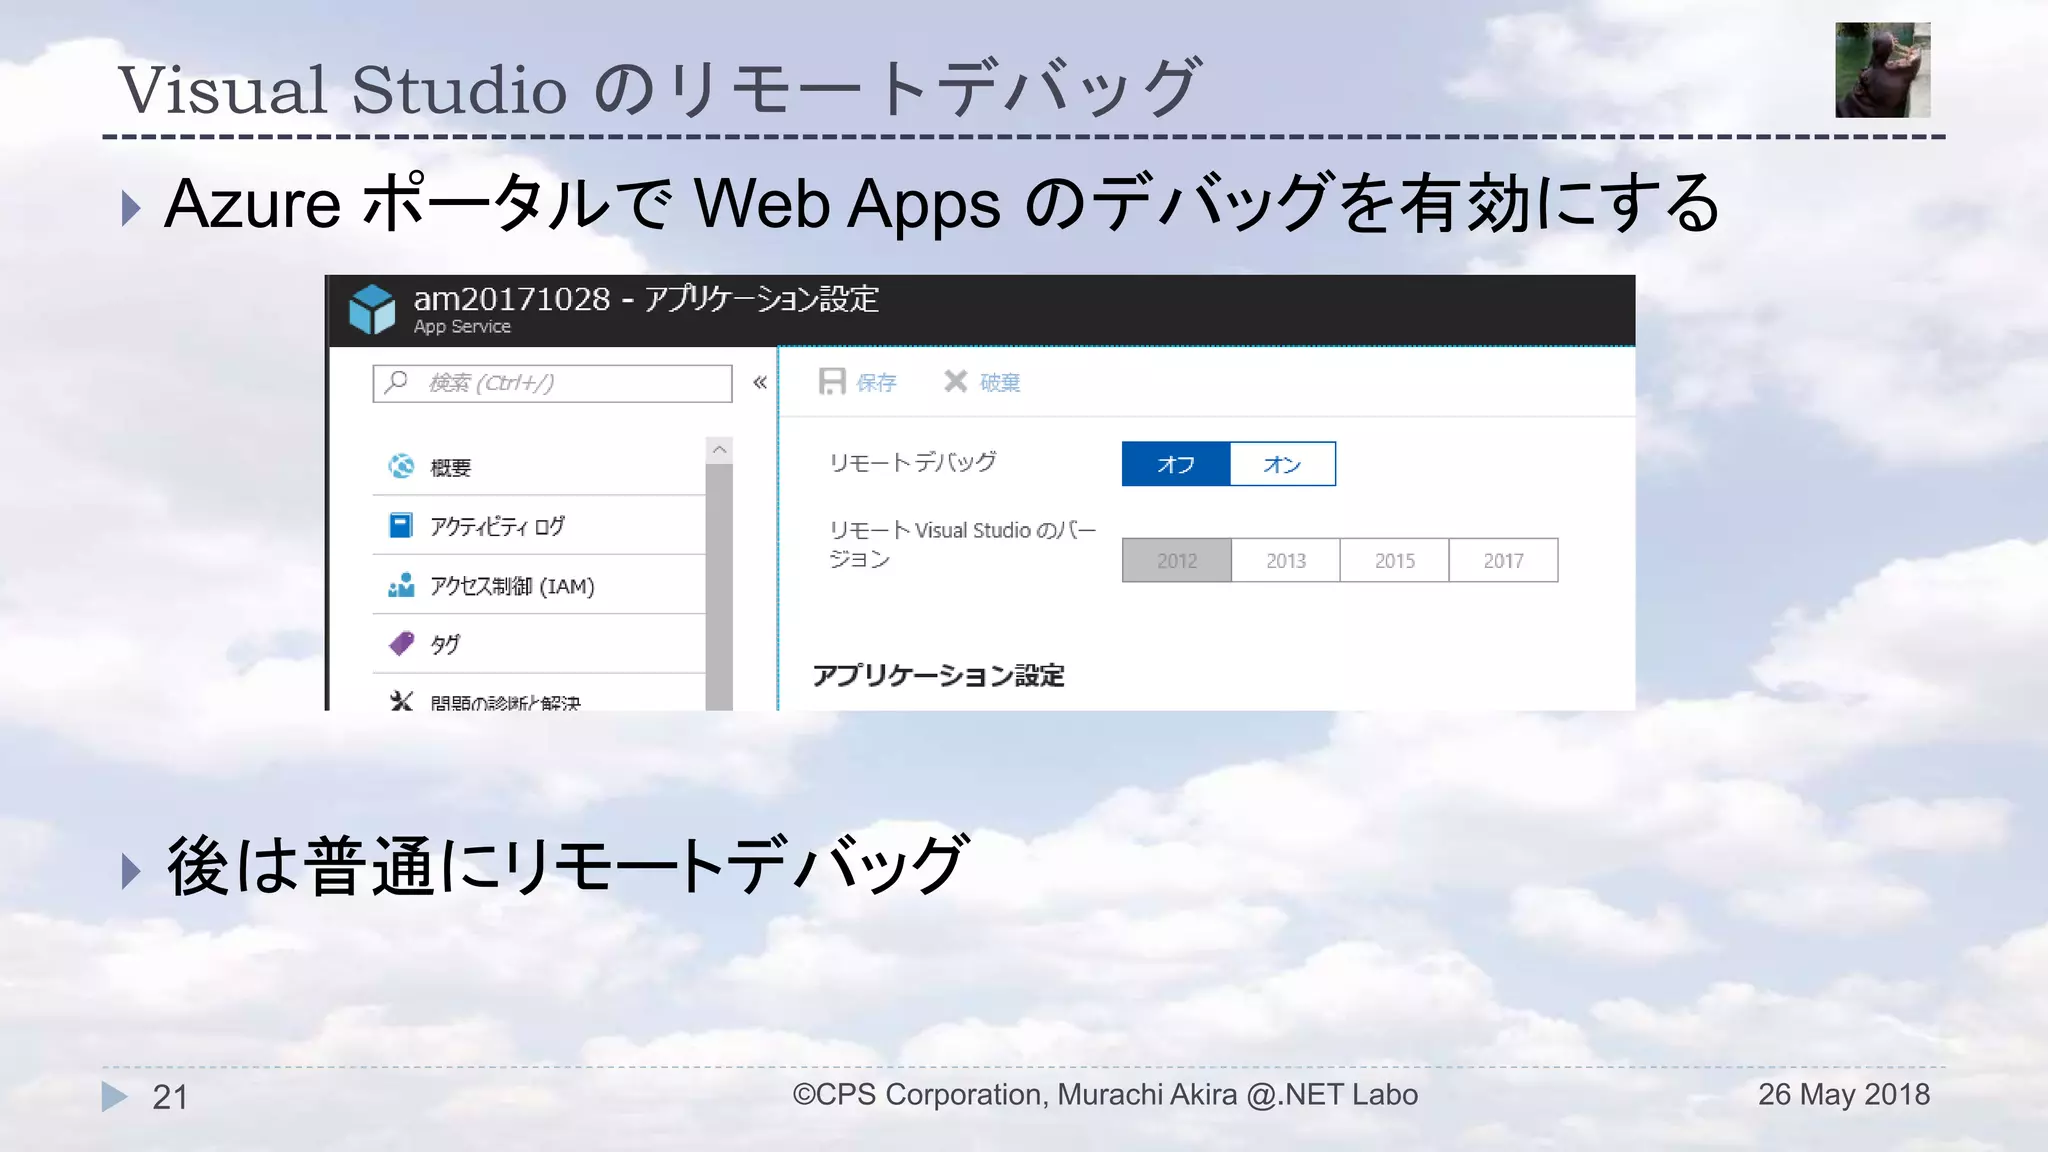Click the リモート デバッグ label
The height and width of the screenshot is (1152, 2048).
click(912, 462)
